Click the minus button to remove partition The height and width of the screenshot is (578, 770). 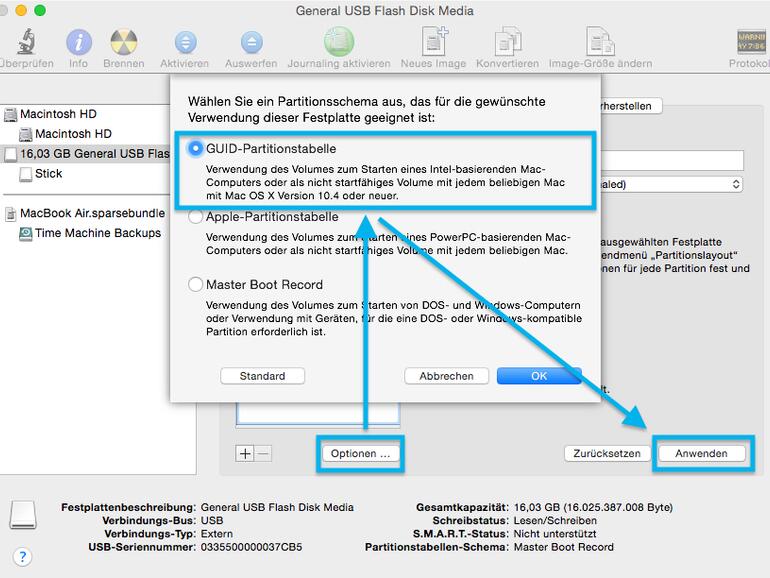pos(263,453)
